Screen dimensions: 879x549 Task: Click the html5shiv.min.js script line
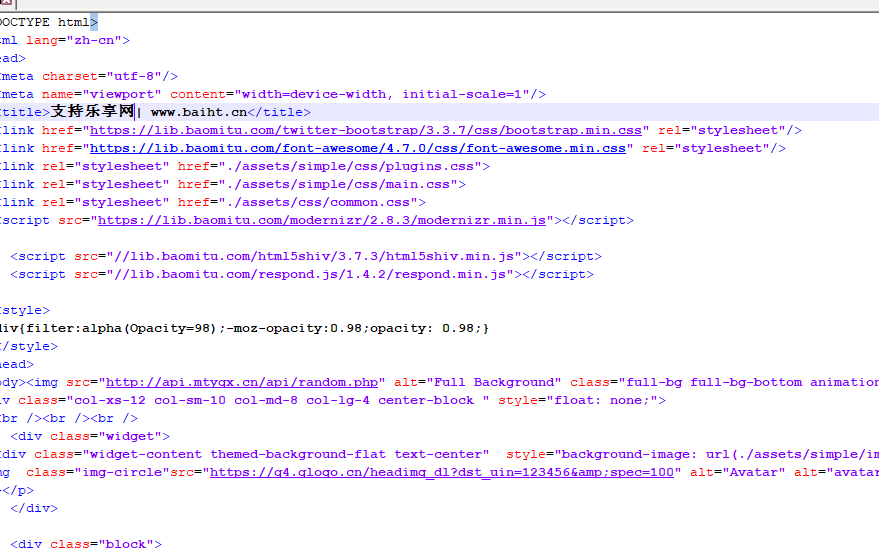pyautogui.click(x=306, y=256)
